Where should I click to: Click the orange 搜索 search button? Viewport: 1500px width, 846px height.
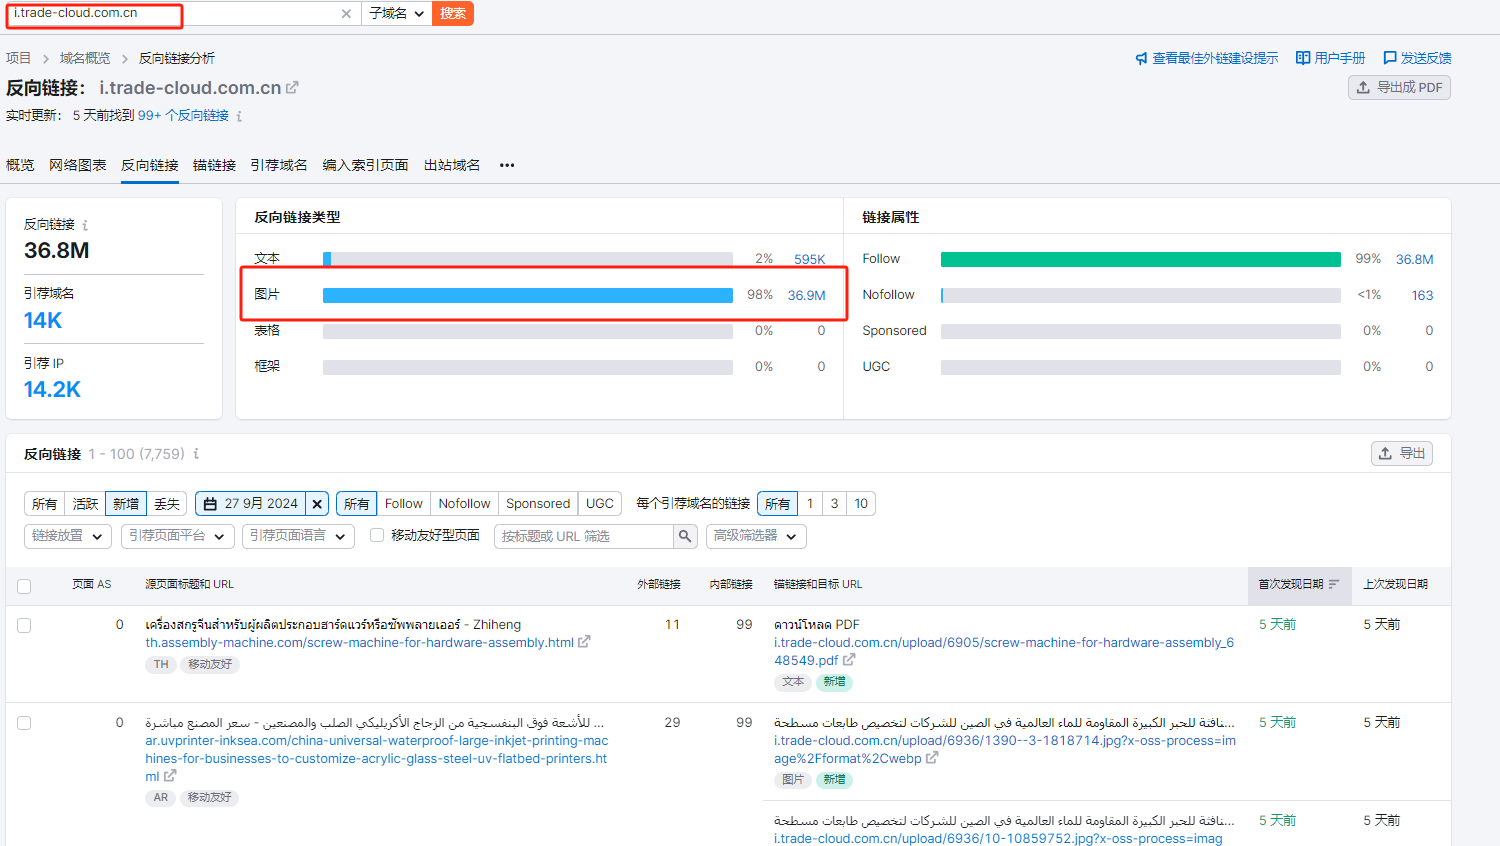[x=452, y=14]
